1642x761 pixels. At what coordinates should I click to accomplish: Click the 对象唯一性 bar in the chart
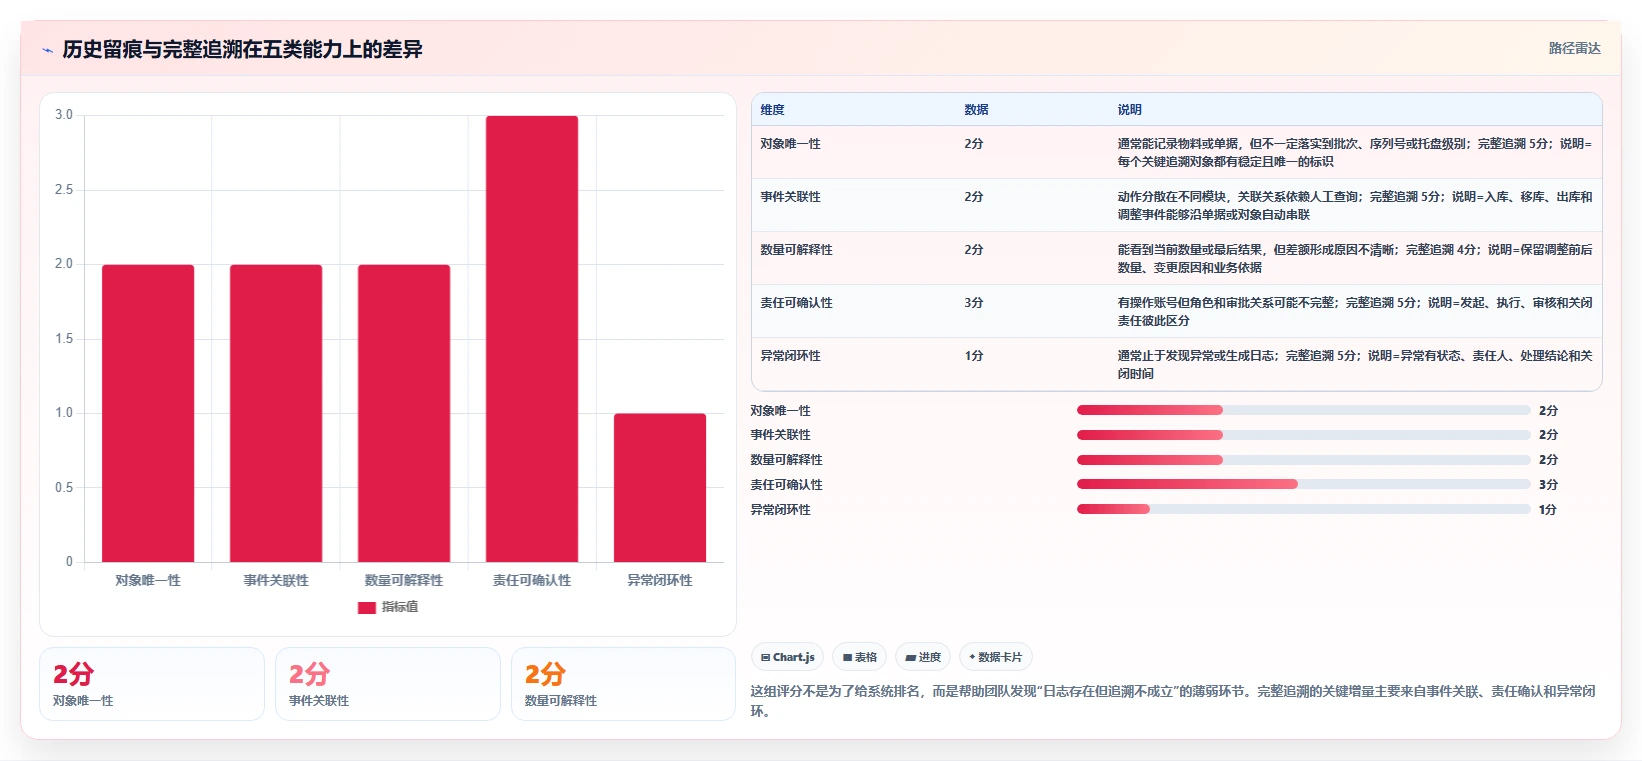pos(148,413)
